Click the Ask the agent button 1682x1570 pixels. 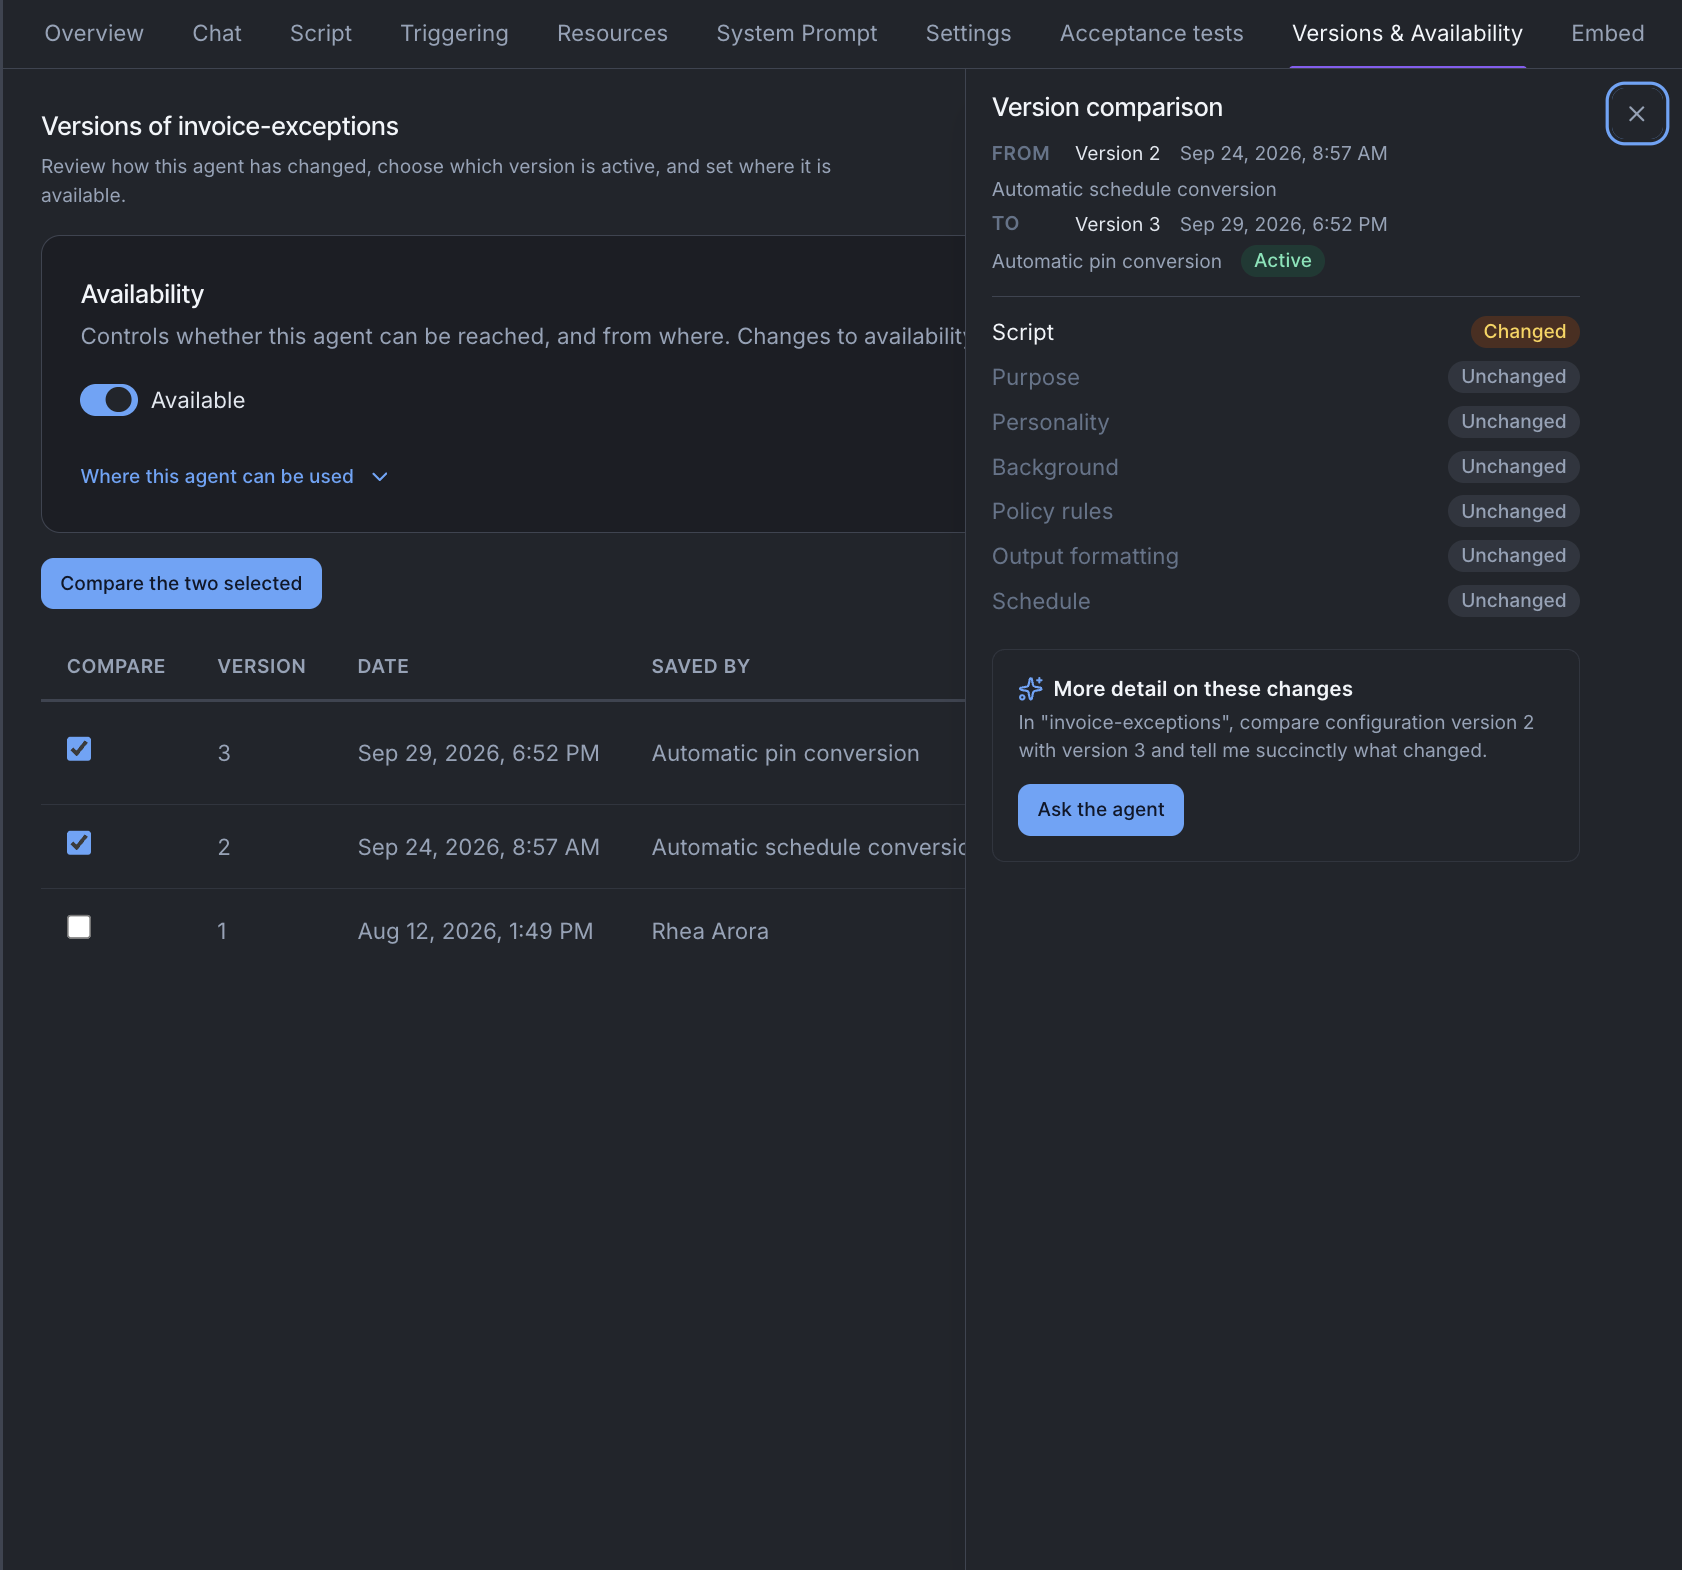[x=1101, y=810]
